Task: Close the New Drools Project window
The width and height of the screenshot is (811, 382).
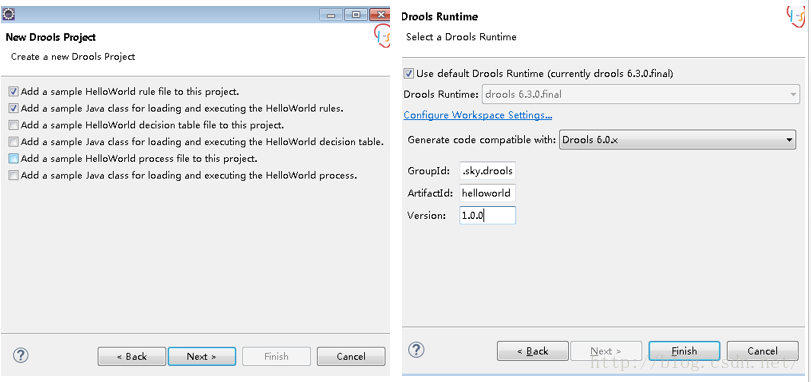Action: [x=380, y=15]
